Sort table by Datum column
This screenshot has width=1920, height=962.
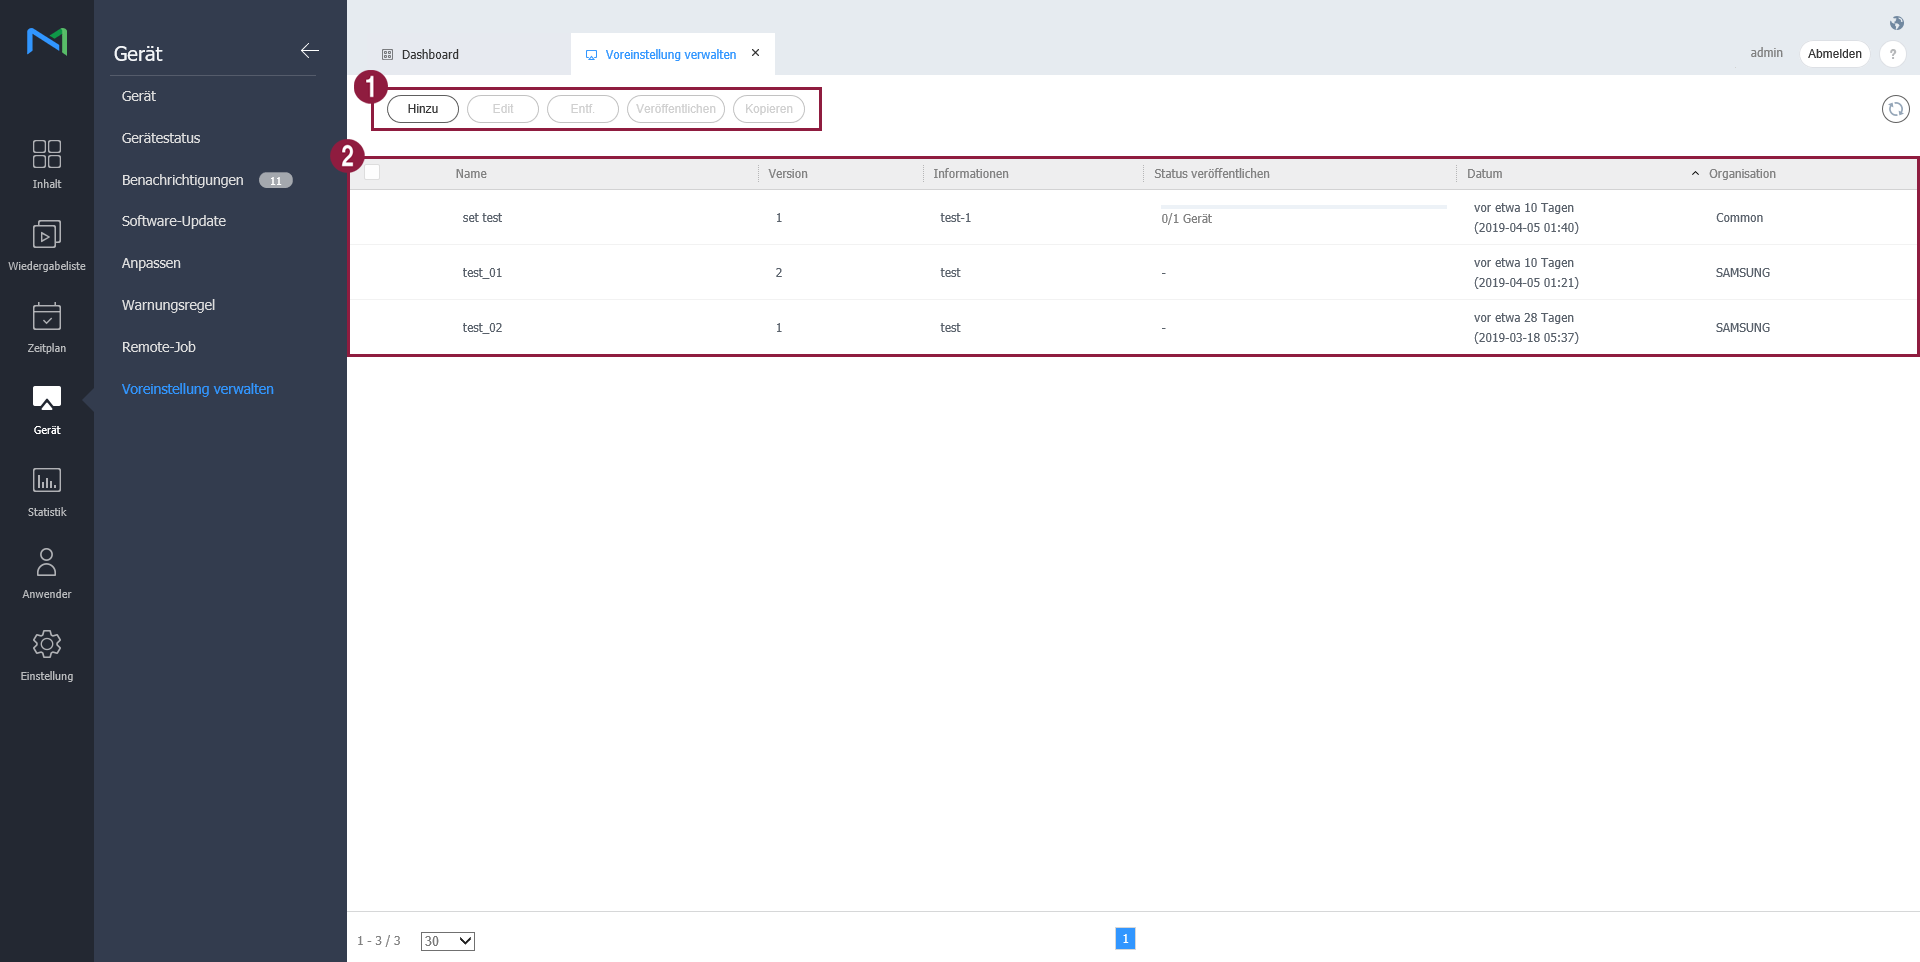[x=1484, y=174]
